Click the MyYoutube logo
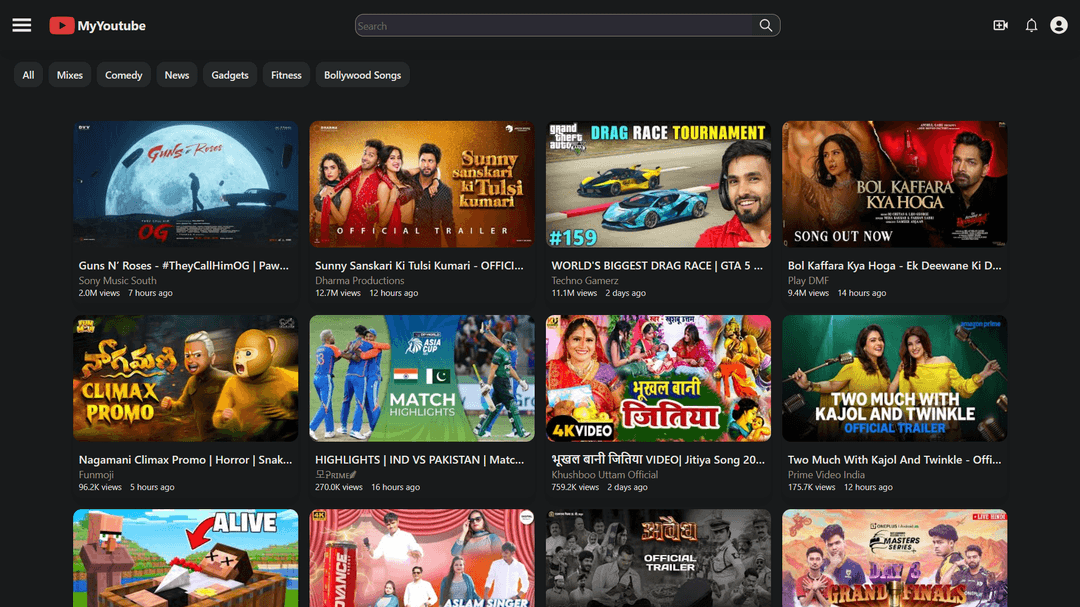The height and width of the screenshot is (607, 1080). click(x=98, y=26)
